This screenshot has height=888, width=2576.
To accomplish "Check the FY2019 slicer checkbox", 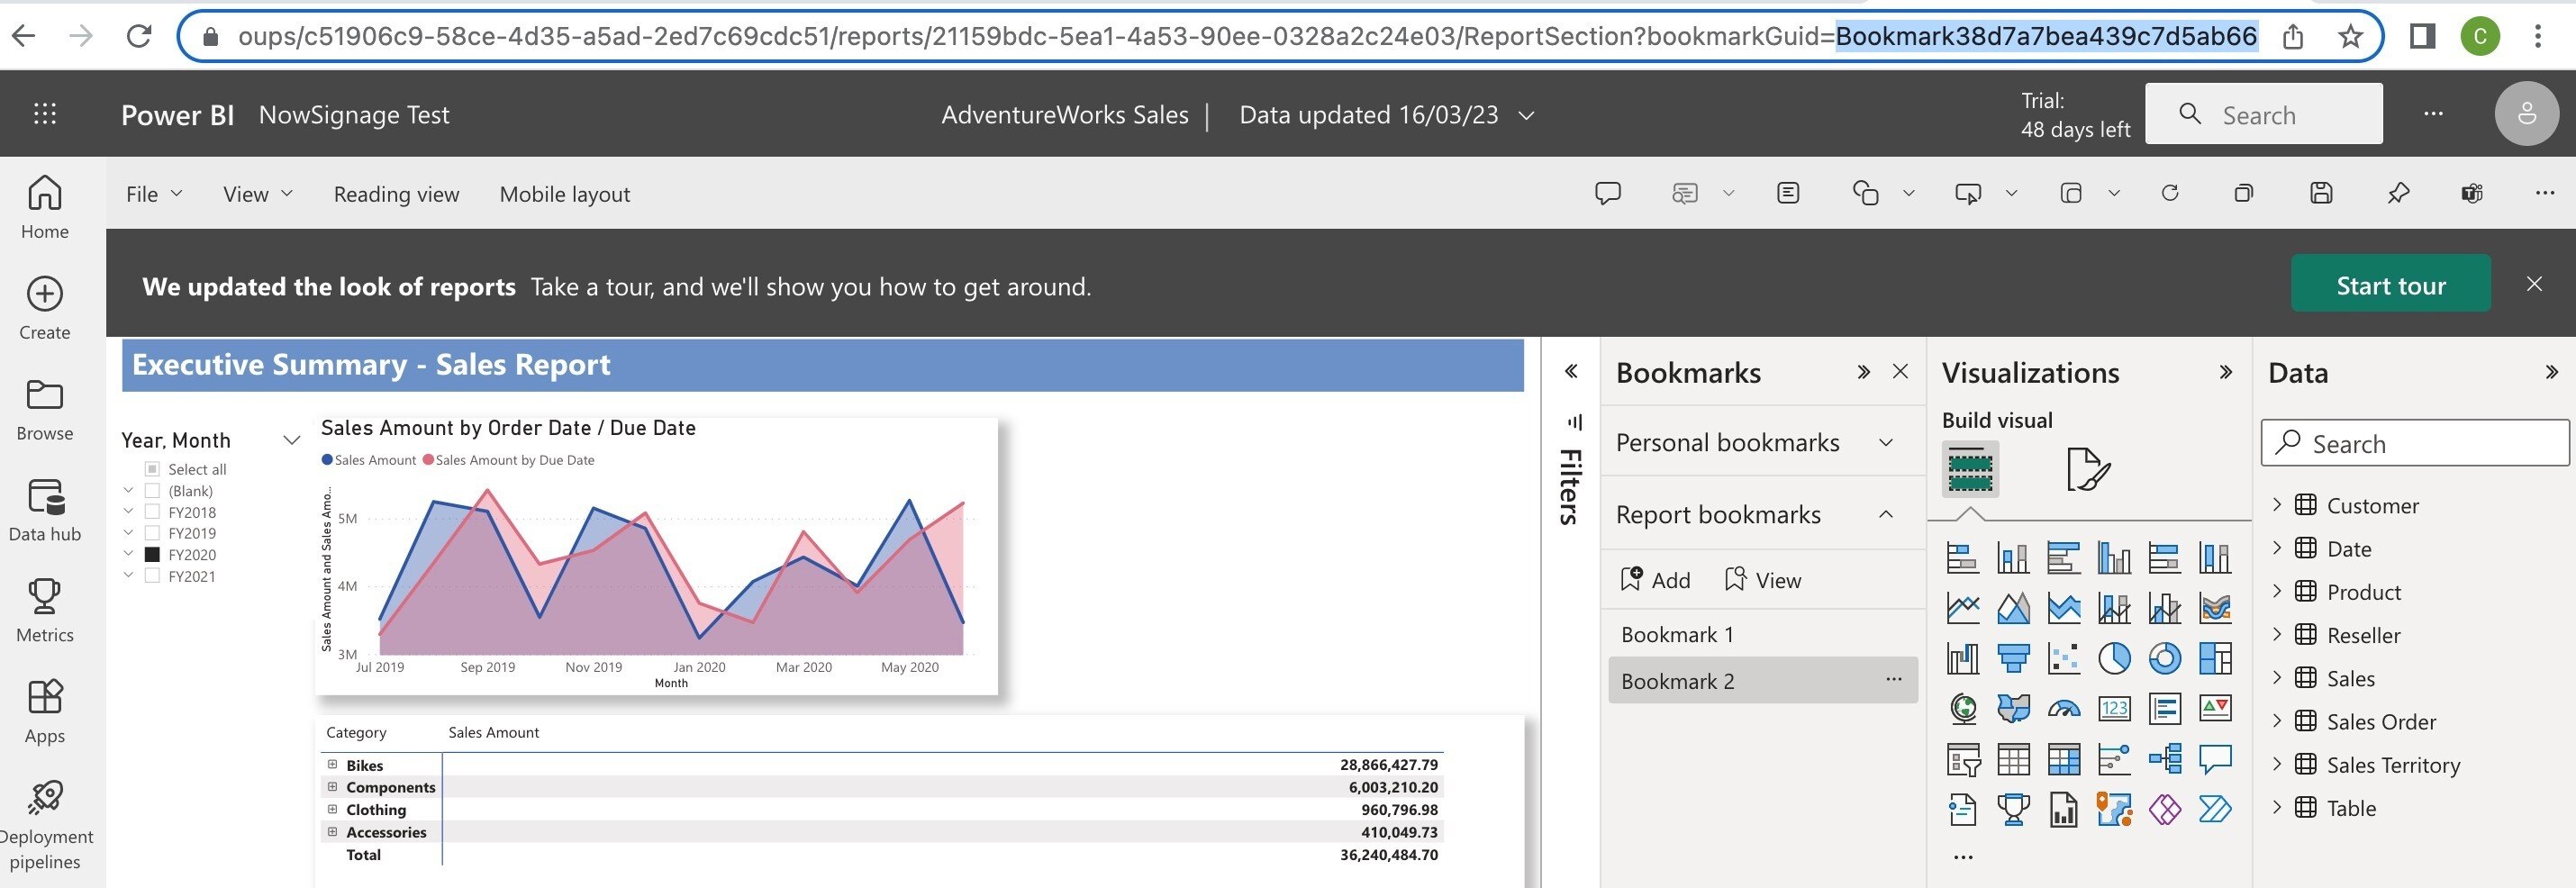I will click(x=153, y=533).
